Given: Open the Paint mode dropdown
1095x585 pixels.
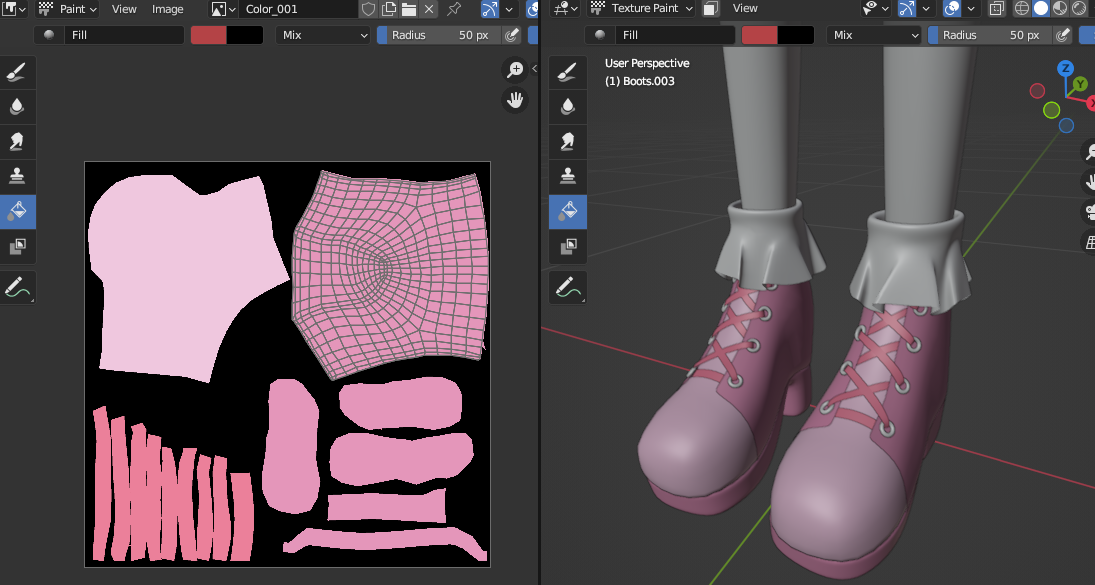Looking at the screenshot, I should pos(67,9).
